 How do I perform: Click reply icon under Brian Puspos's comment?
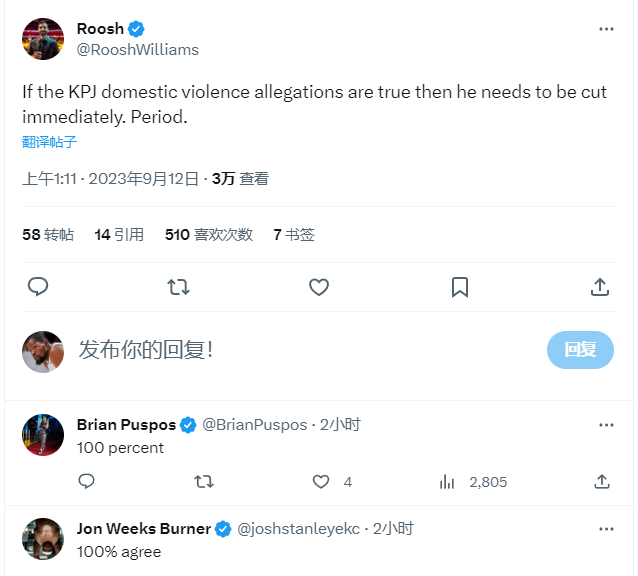(87, 482)
